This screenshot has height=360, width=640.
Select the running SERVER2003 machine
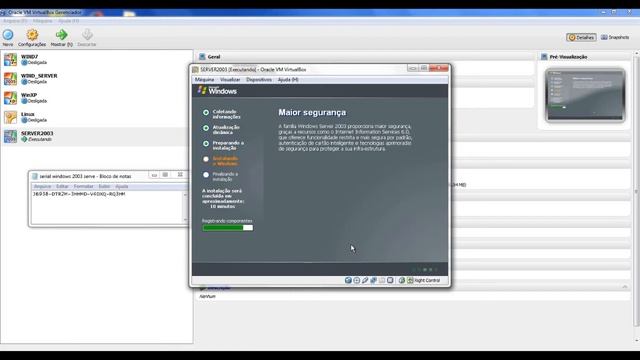pyautogui.click(x=97, y=136)
